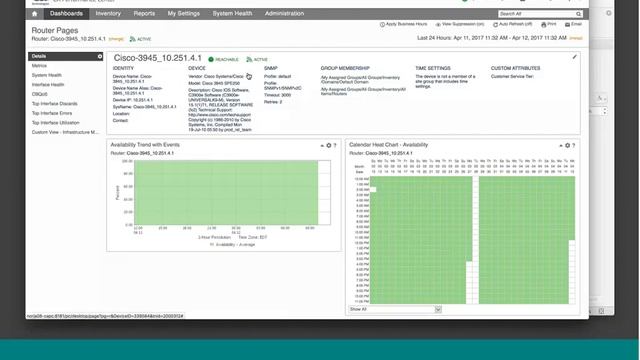Select Top Interface Discards in sidebar
This screenshot has width=640, height=360.
point(54,104)
